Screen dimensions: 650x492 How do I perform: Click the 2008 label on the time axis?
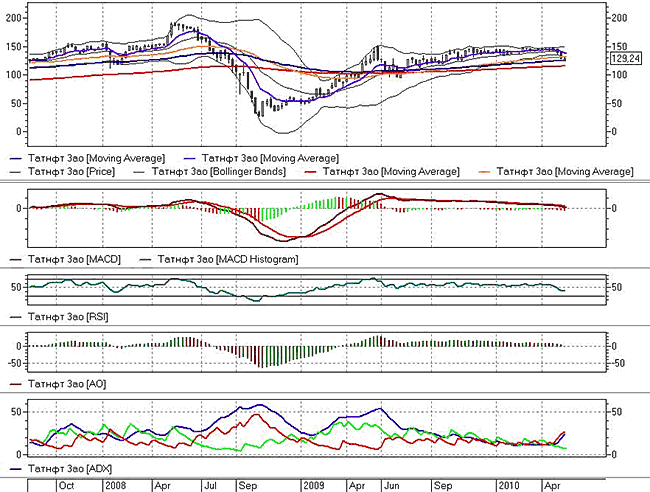115,486
